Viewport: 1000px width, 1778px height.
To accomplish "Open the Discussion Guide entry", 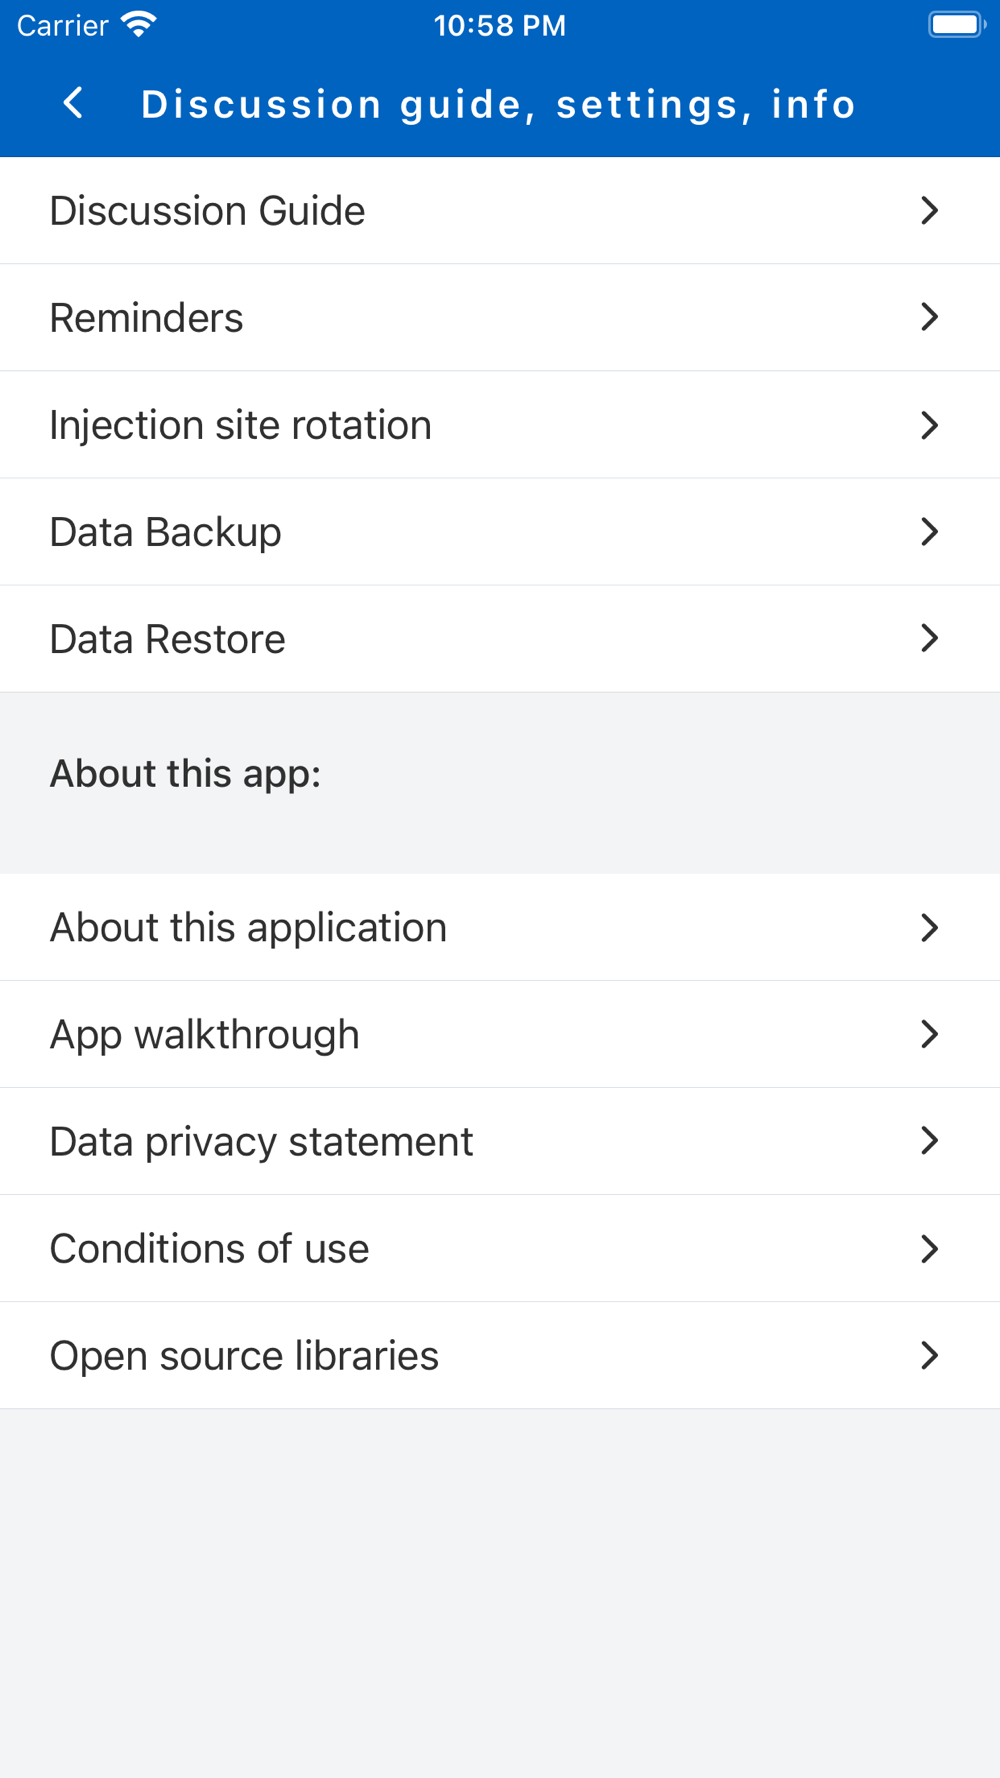I will (500, 211).
